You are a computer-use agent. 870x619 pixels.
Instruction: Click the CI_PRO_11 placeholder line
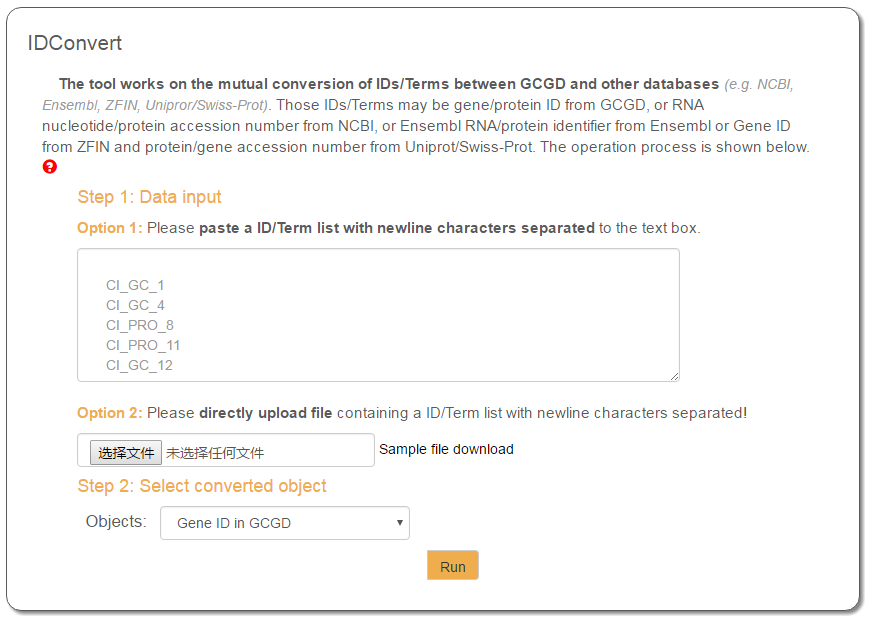pyautogui.click(x=143, y=346)
